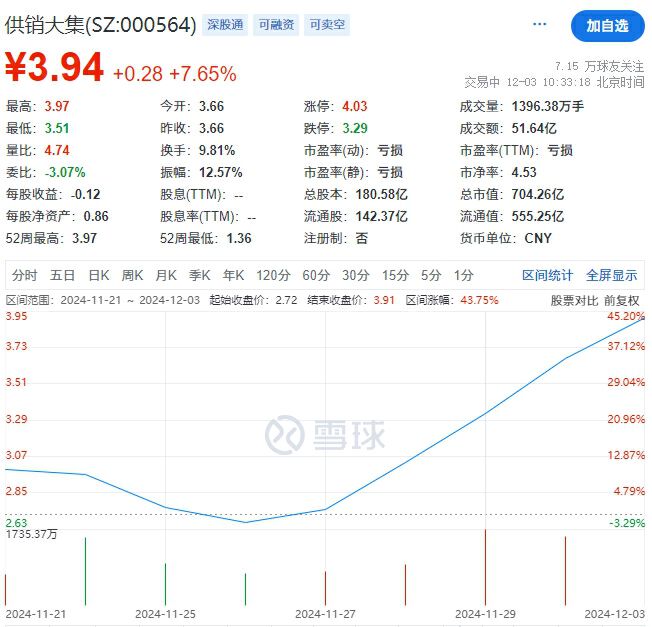Click the 2024-12-03 date label
Image resolution: width=652 pixels, height=627 pixels.
(x=614, y=615)
